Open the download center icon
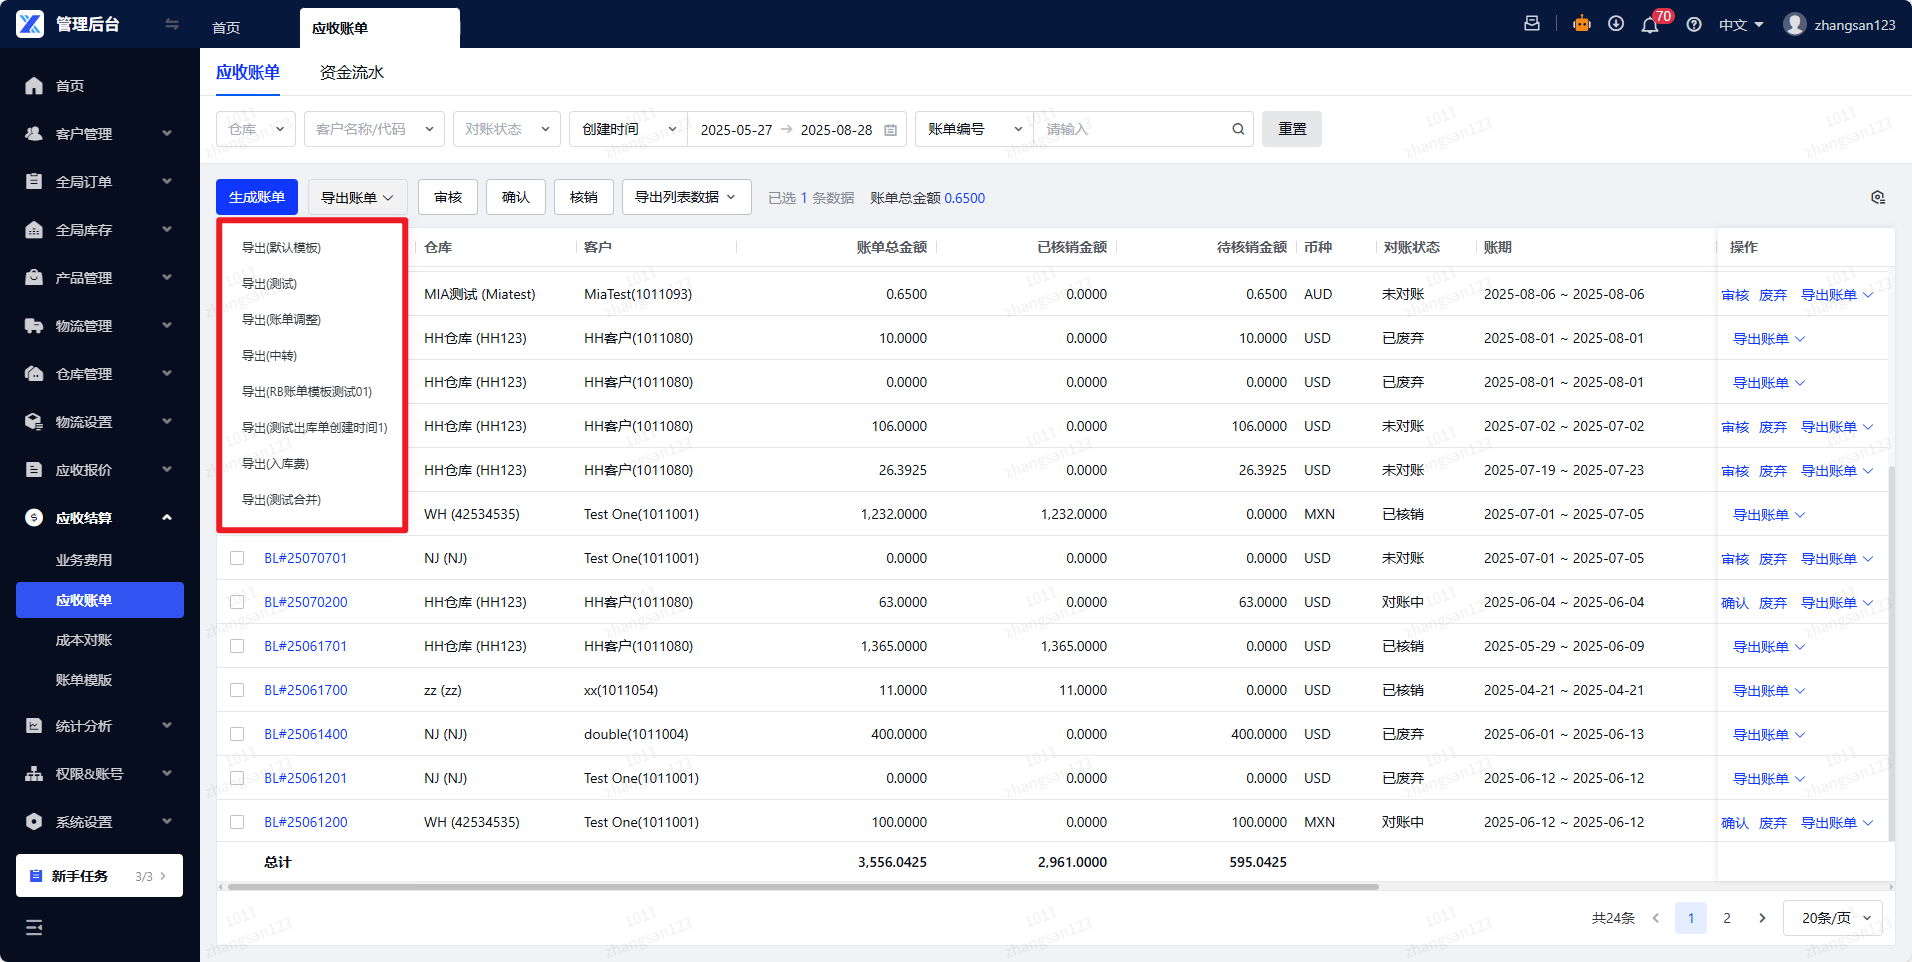Viewport: 1912px width, 962px height. [1616, 24]
